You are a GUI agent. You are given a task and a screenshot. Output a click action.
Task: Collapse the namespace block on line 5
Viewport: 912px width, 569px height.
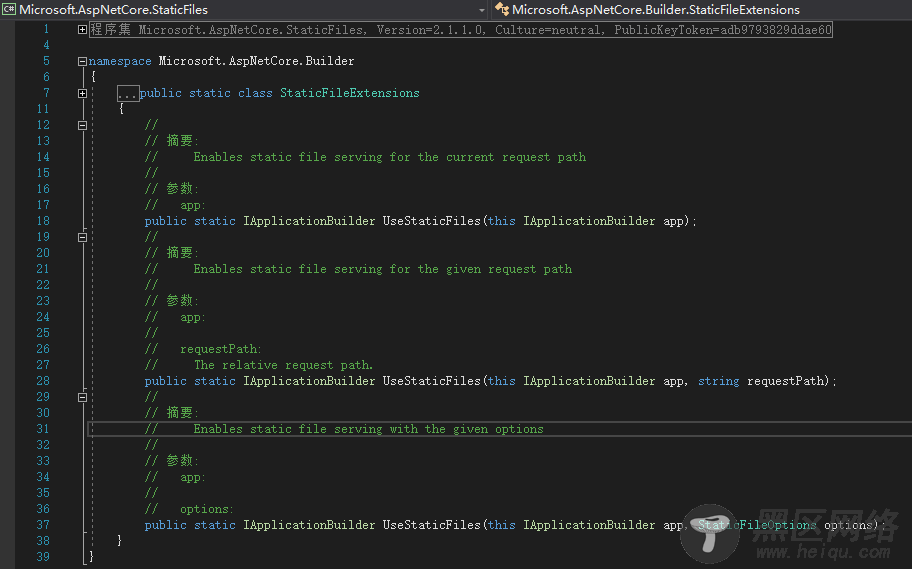tap(83, 61)
